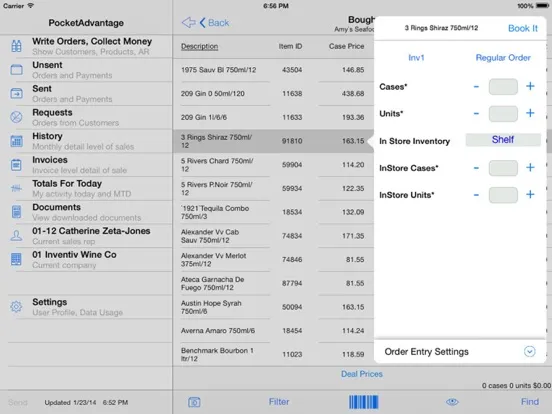Decrease InStore Cases with minus
The height and width of the screenshot is (414, 552).
click(x=476, y=168)
